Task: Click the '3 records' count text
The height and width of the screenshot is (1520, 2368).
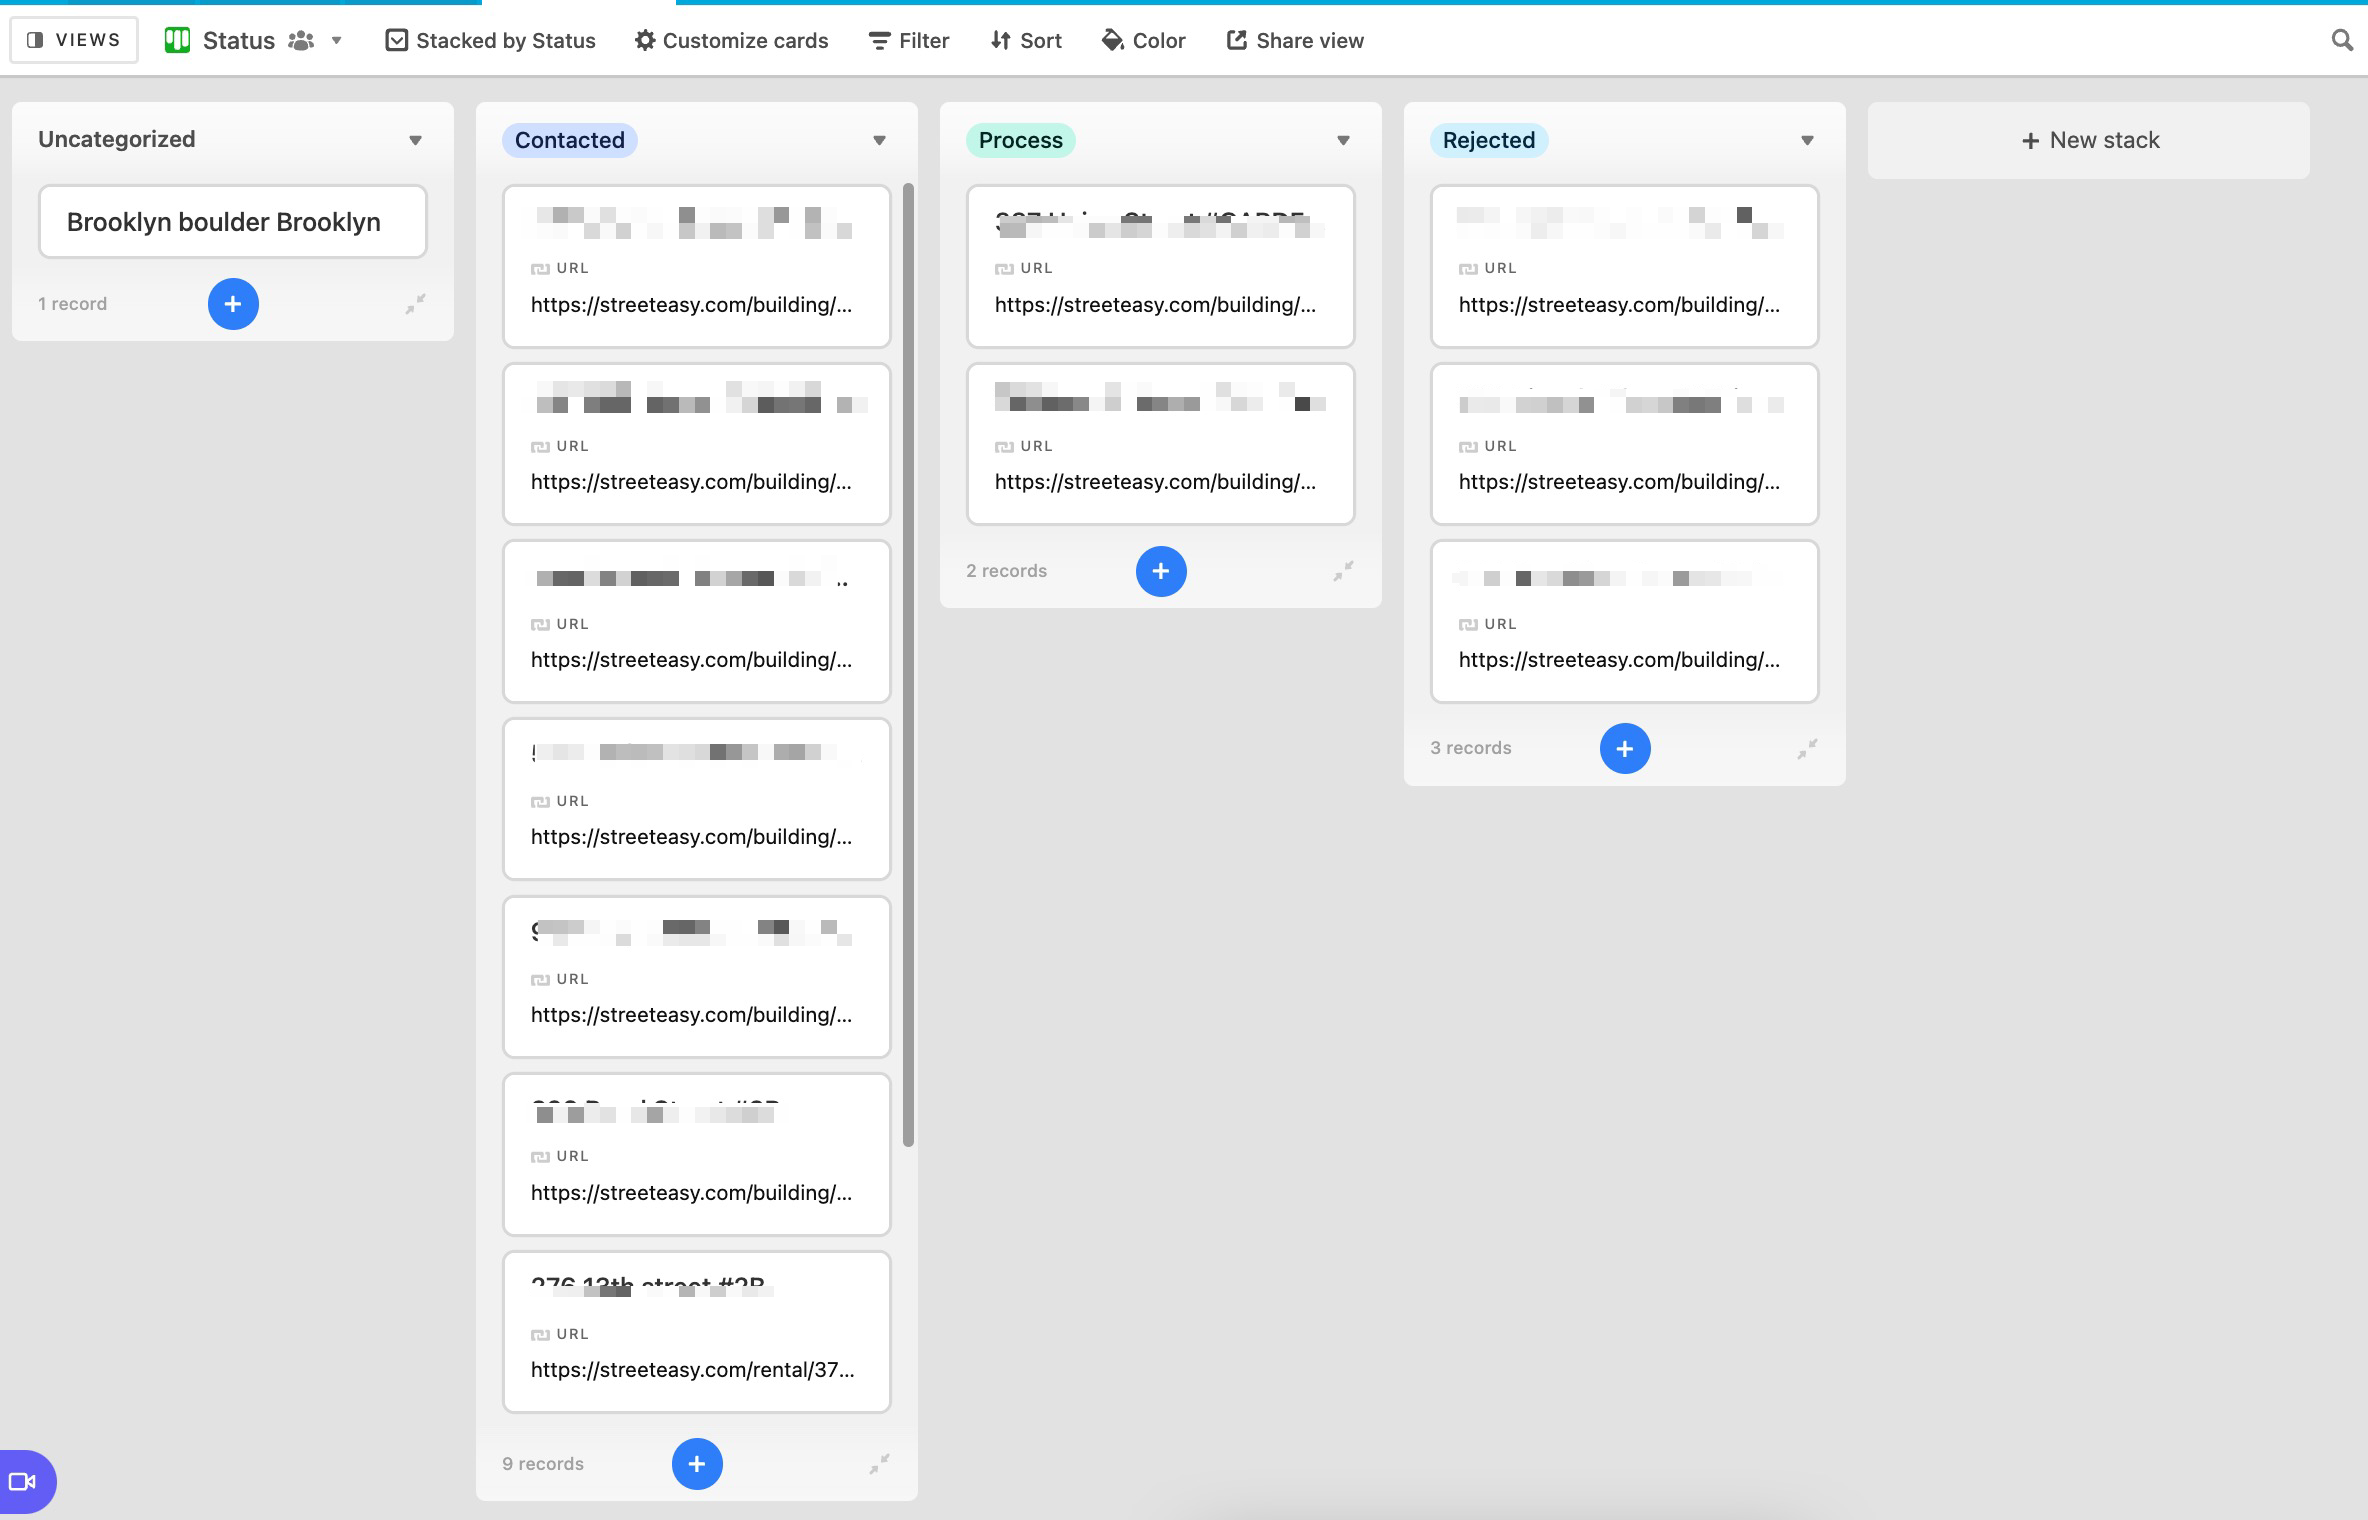Action: [x=1470, y=748]
